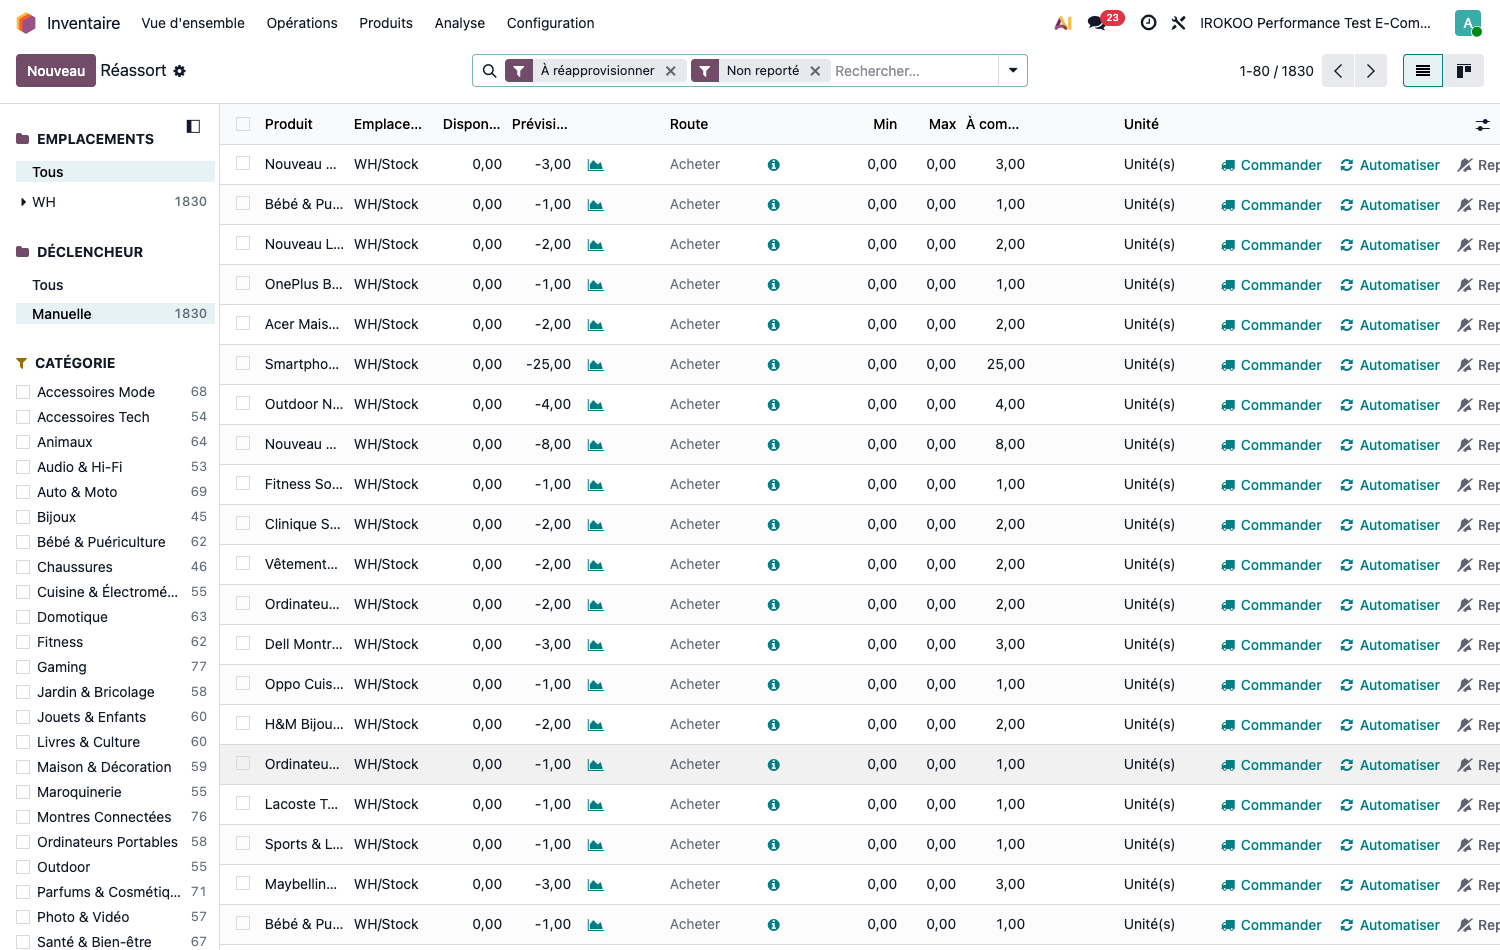
Task: Open the Configuration menu
Action: pos(551,23)
